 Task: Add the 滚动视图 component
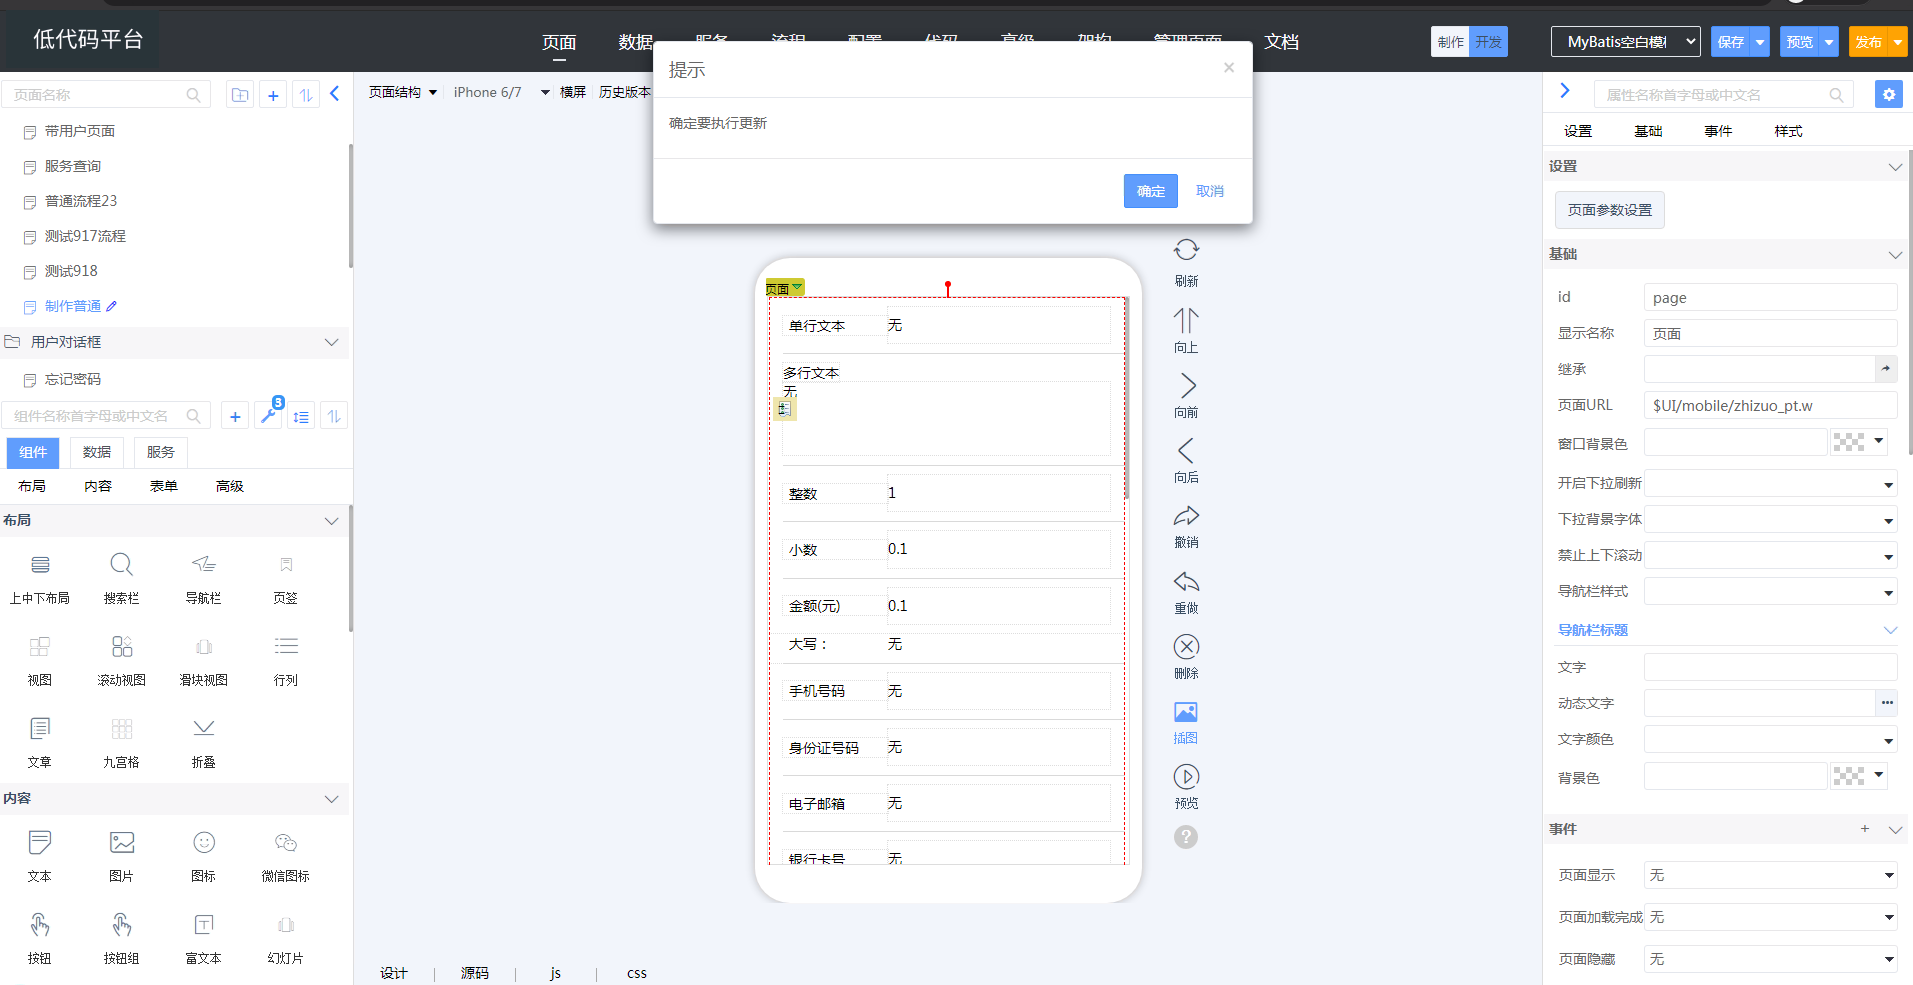click(x=121, y=660)
